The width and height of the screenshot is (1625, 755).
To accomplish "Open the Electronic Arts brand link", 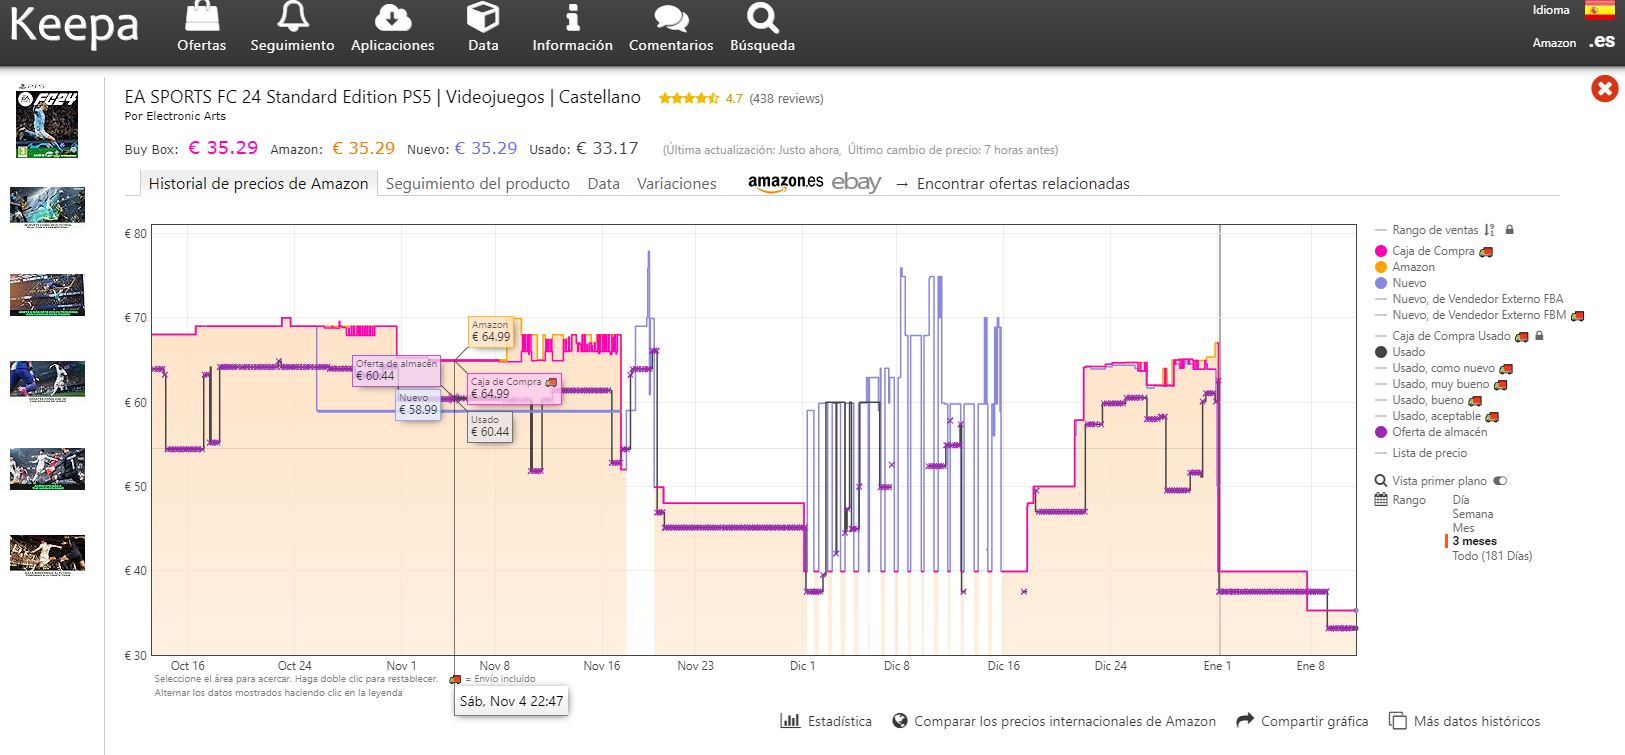I will pyautogui.click(x=186, y=116).
